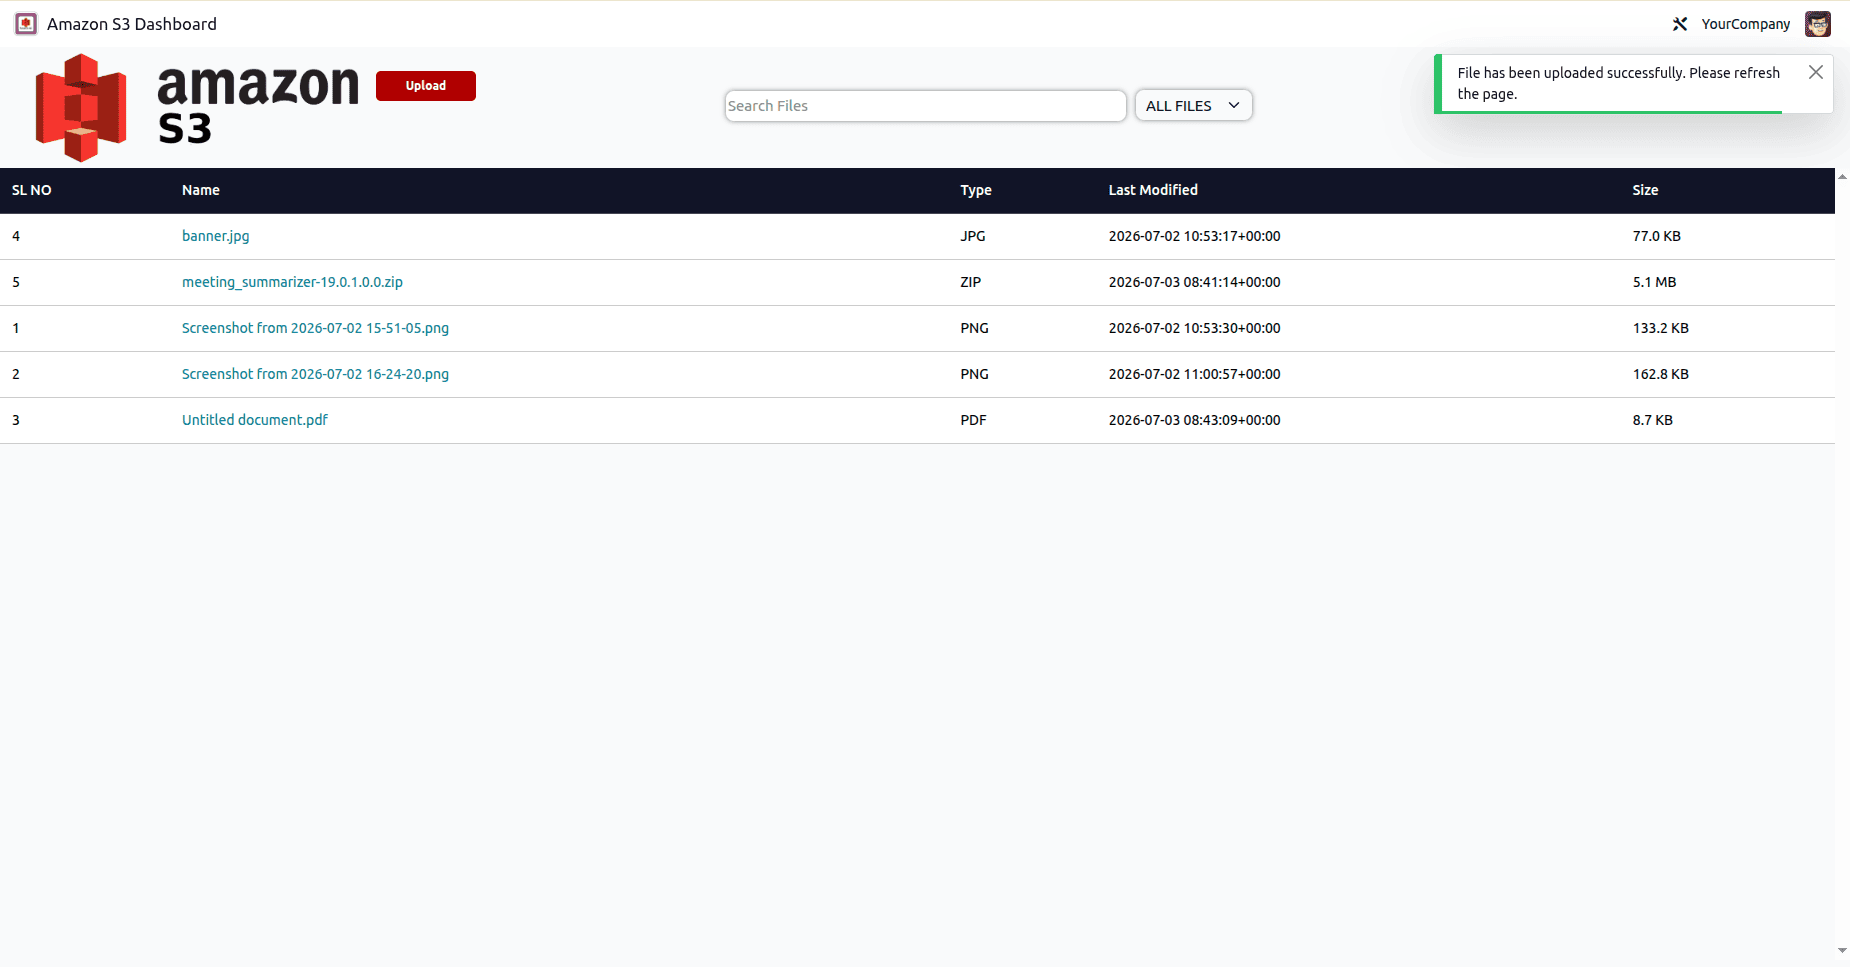Click the 162.8 KB size value
The image size is (1850, 967).
point(1661,374)
